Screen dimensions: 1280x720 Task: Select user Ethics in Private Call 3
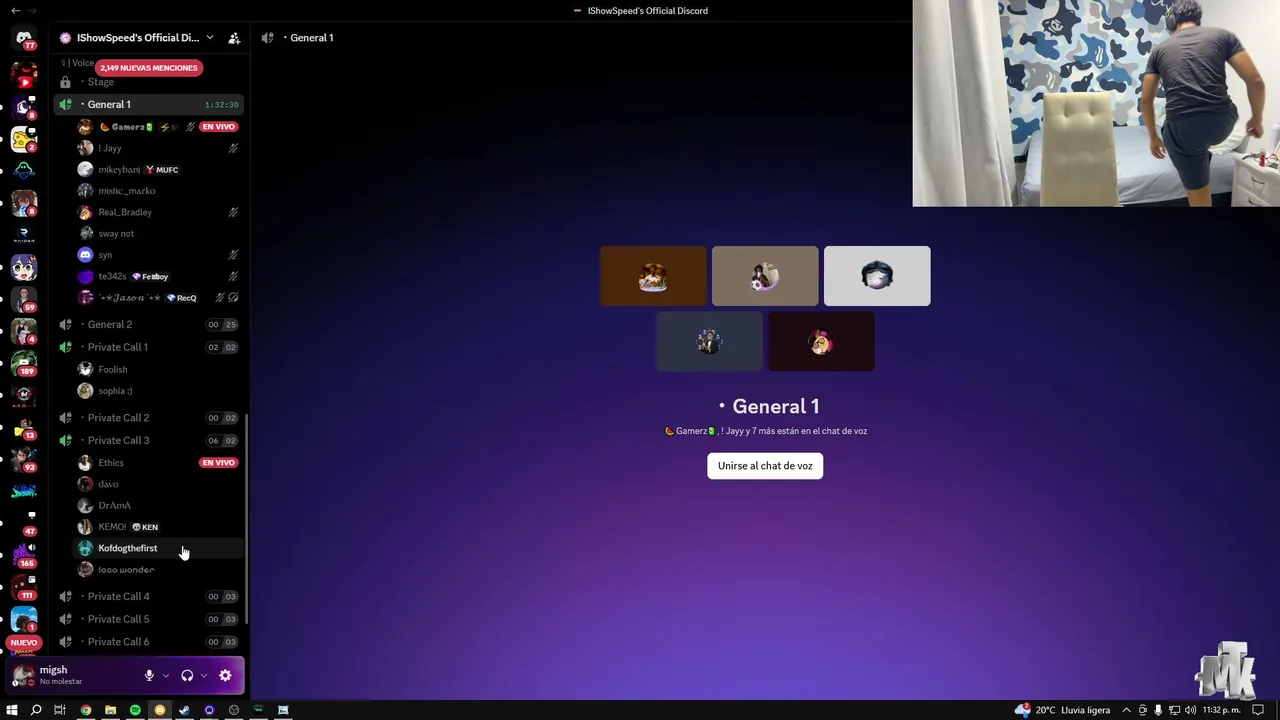click(158, 463)
